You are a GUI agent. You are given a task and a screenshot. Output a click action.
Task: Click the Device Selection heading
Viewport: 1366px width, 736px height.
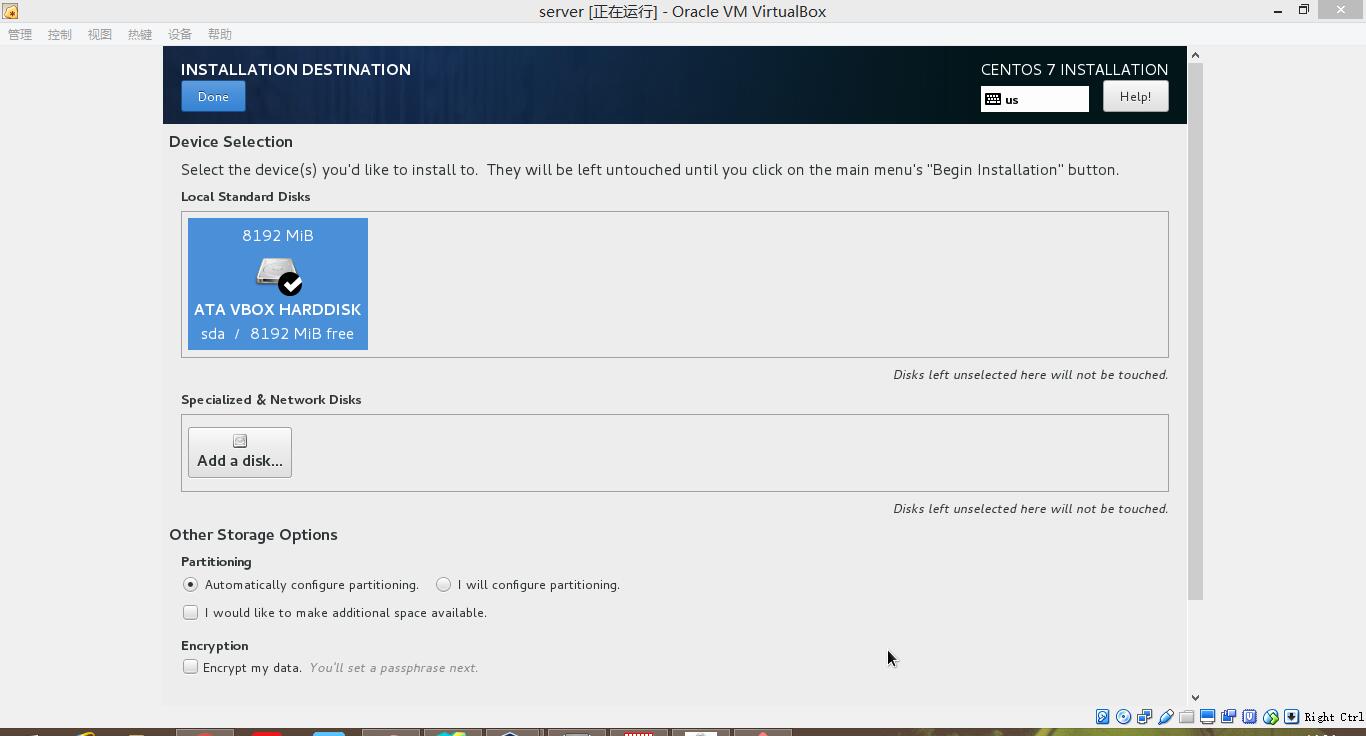pyautogui.click(x=231, y=142)
